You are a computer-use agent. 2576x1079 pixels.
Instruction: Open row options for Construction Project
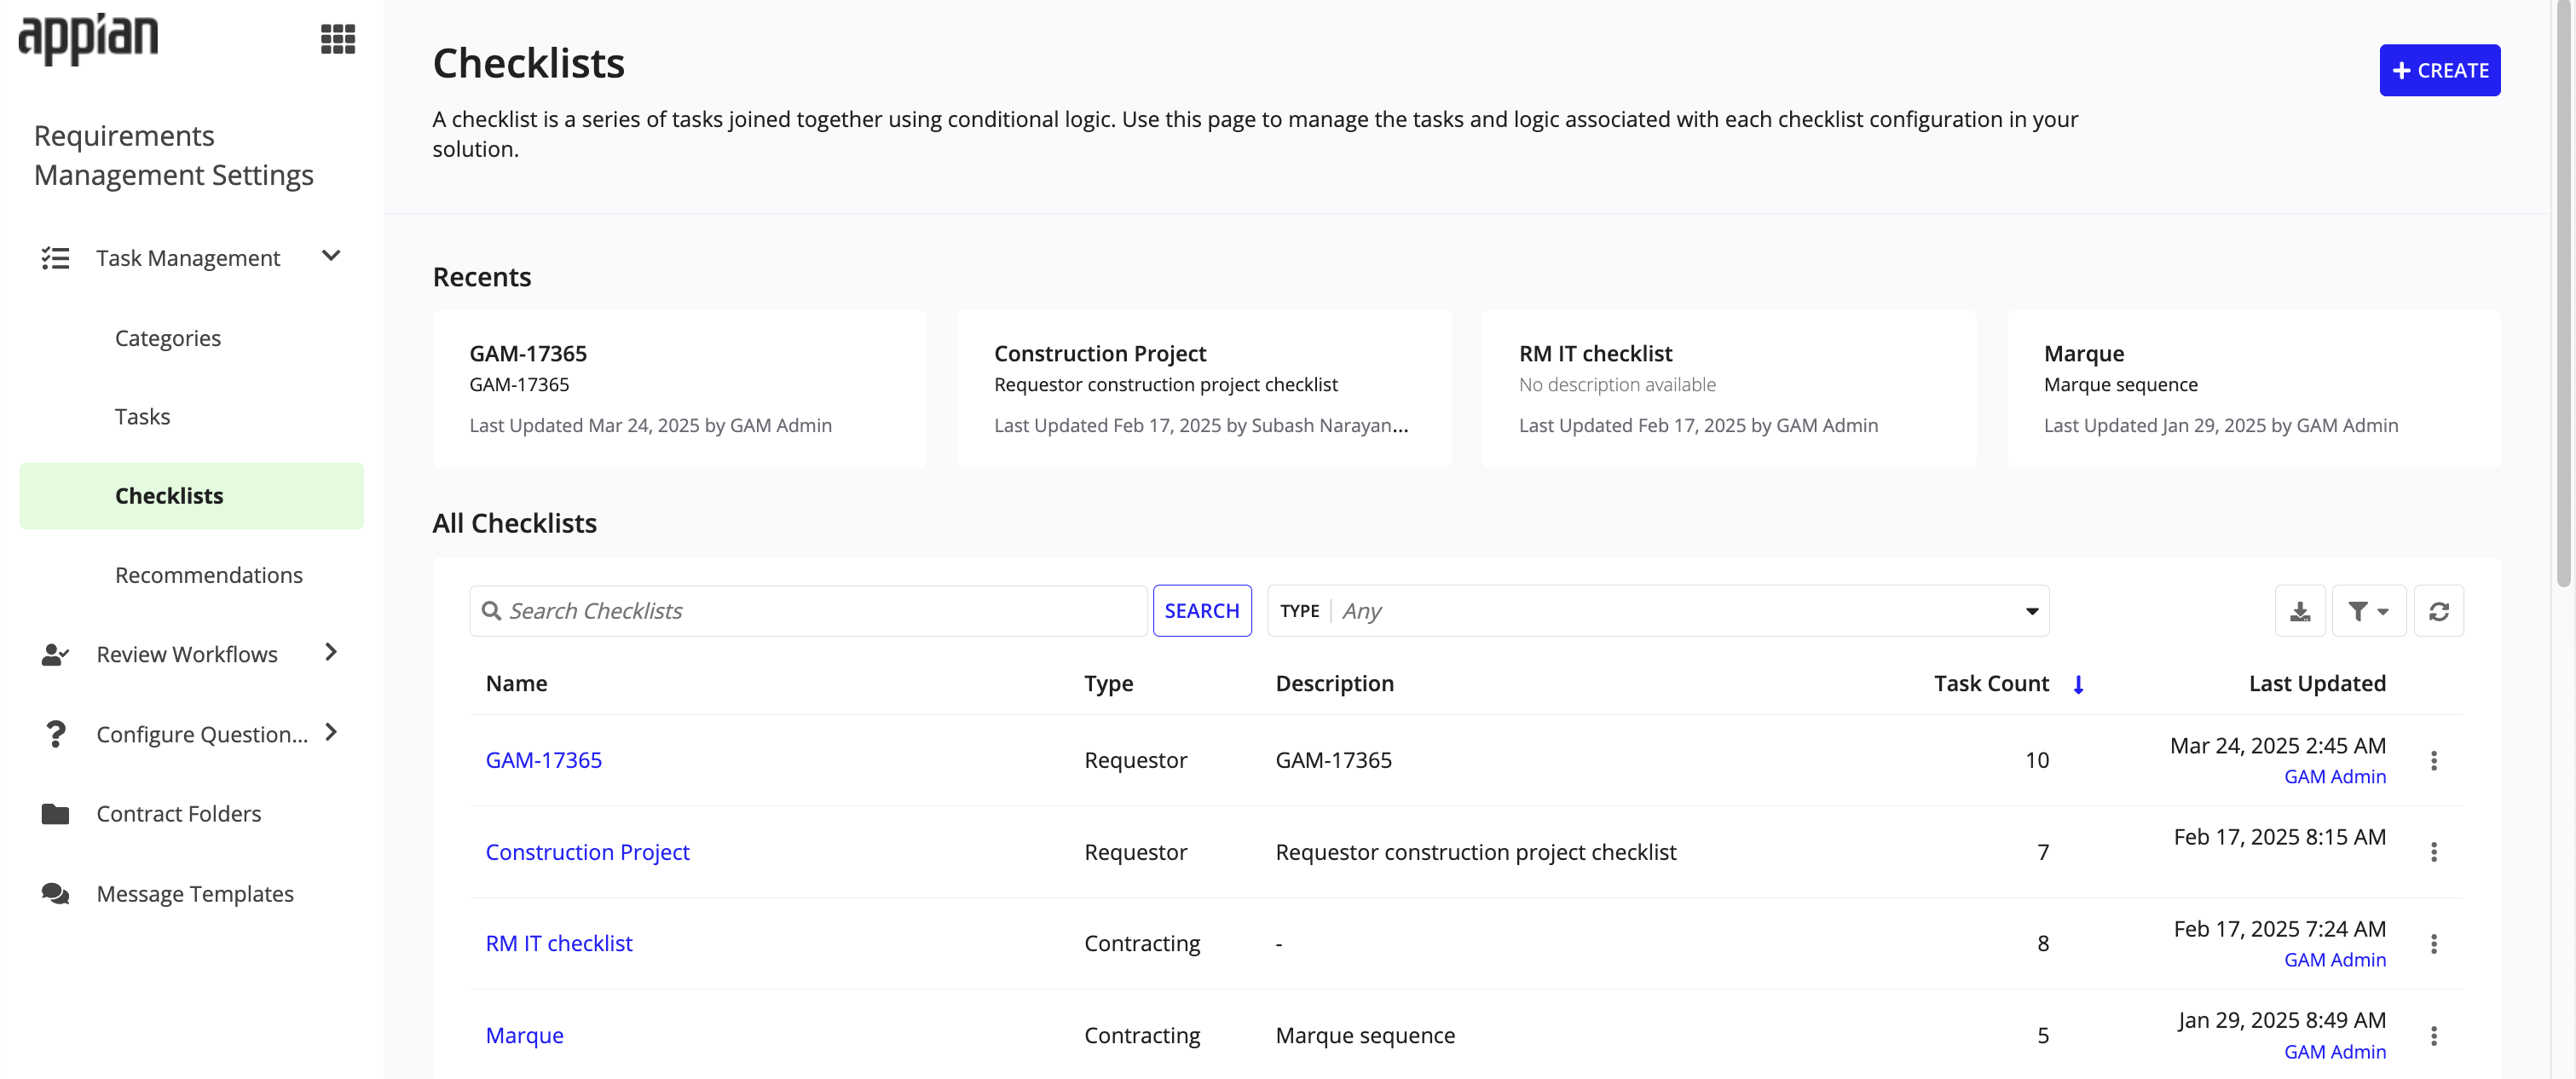[x=2434, y=852]
